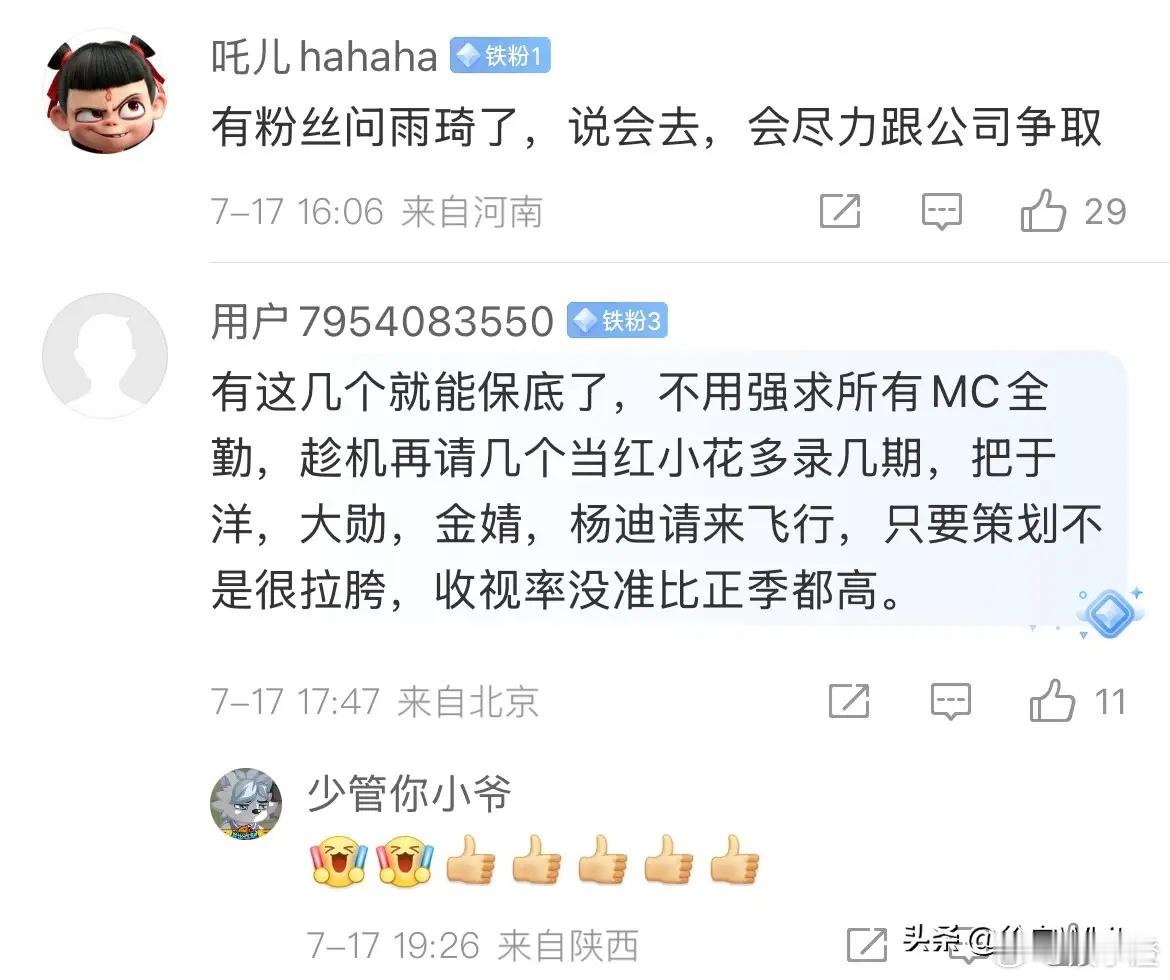Share 少管你小爷's reply with forward icon
The image size is (1170, 980).
point(867,946)
